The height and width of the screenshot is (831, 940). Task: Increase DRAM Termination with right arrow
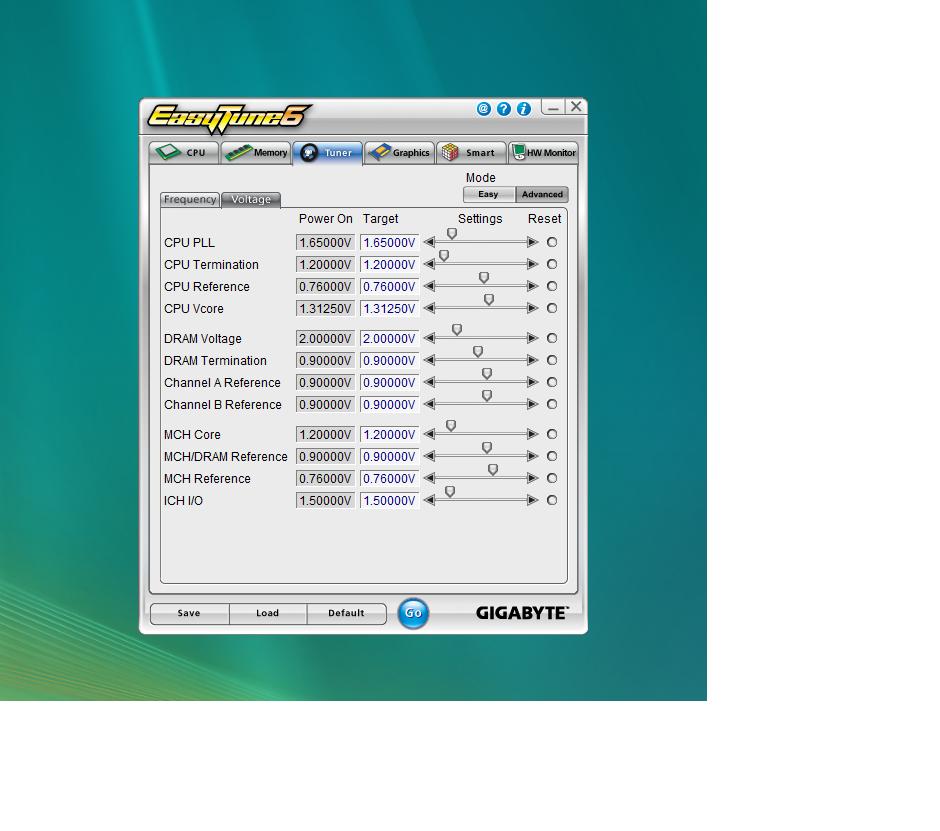point(533,360)
